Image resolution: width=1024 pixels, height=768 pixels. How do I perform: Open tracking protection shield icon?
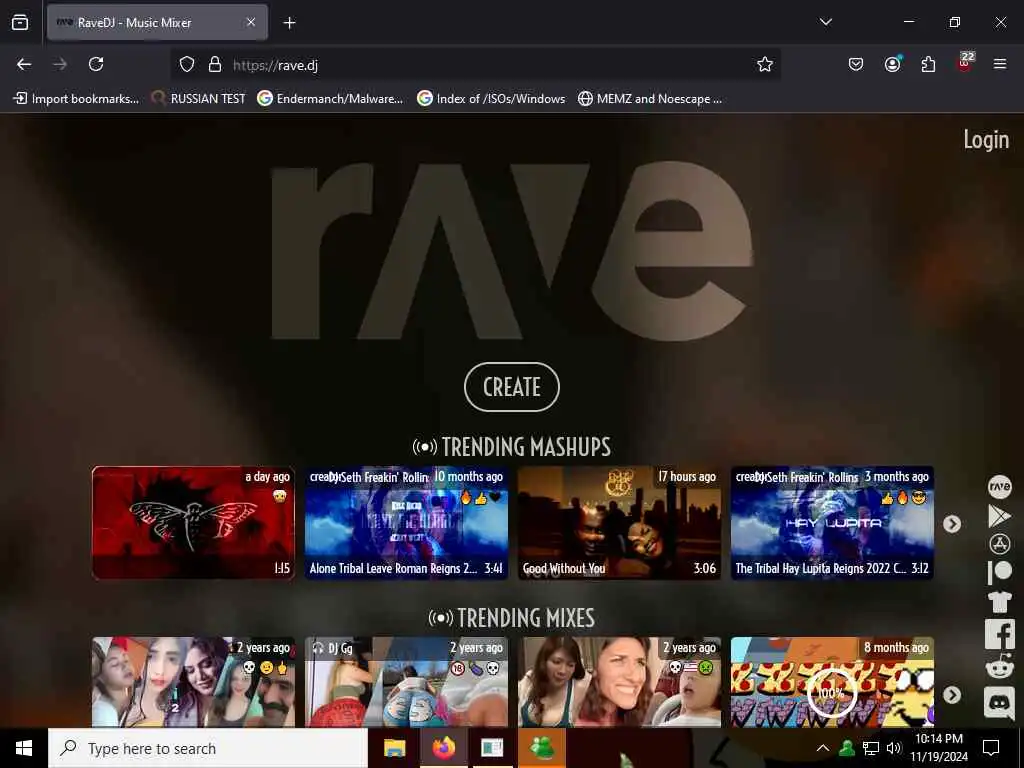click(187, 64)
